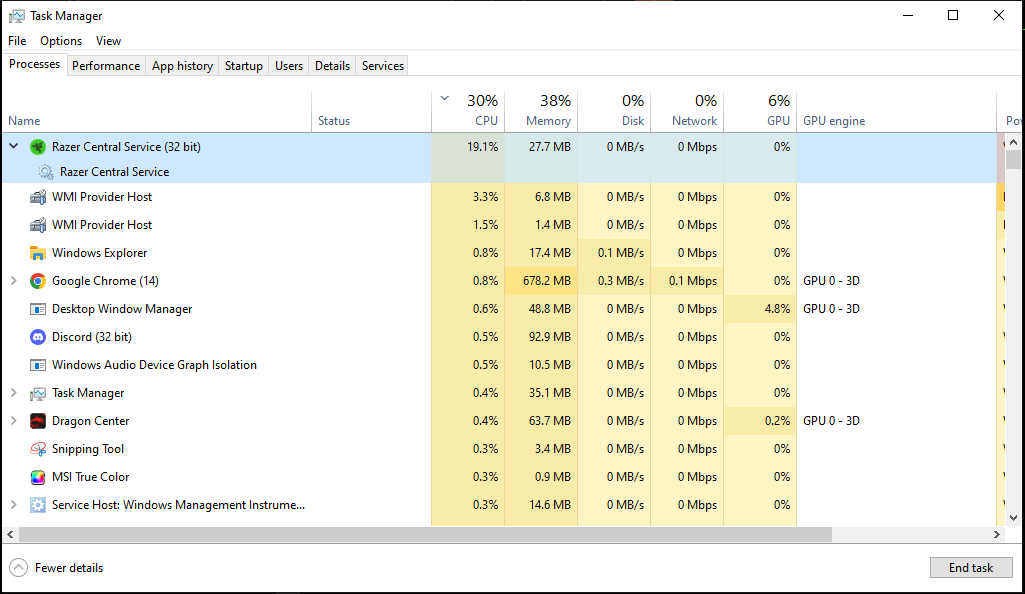Click the MSI True Color icon
1025x594 pixels.
tap(38, 477)
